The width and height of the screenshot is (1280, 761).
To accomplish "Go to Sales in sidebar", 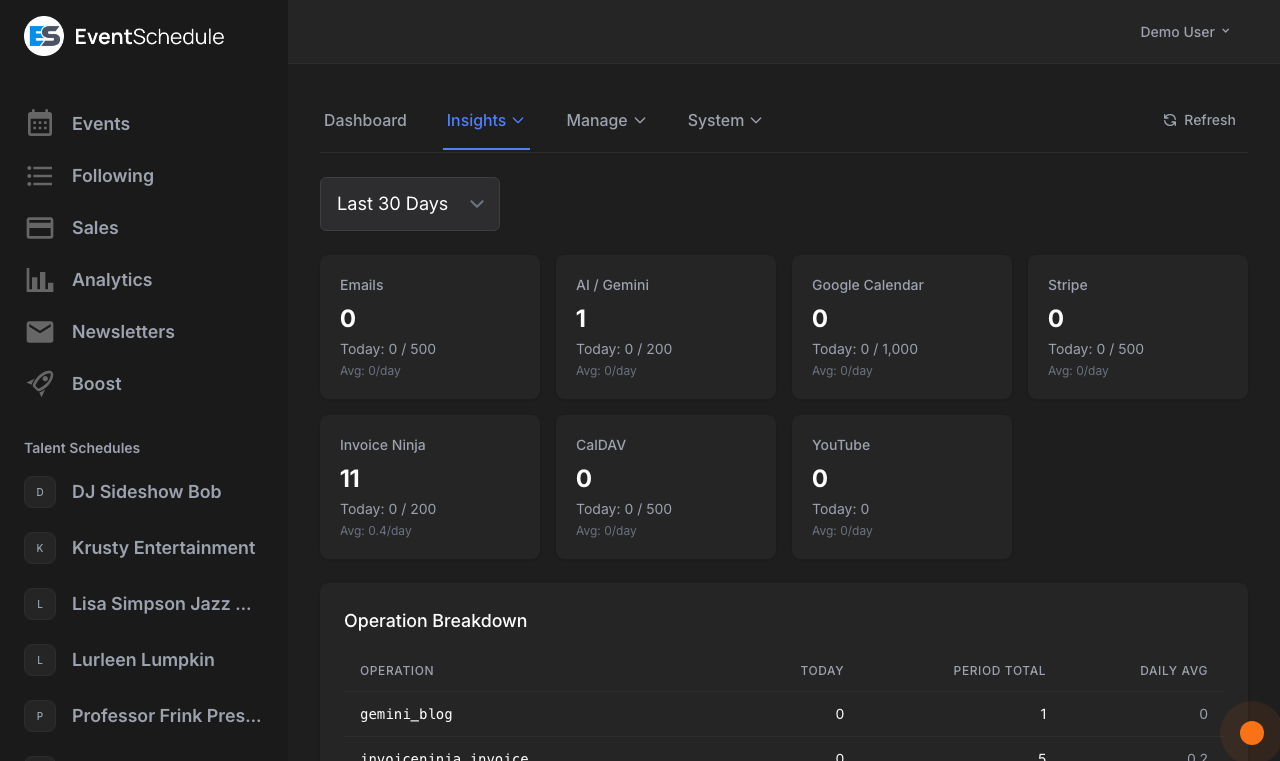I will [x=95, y=228].
